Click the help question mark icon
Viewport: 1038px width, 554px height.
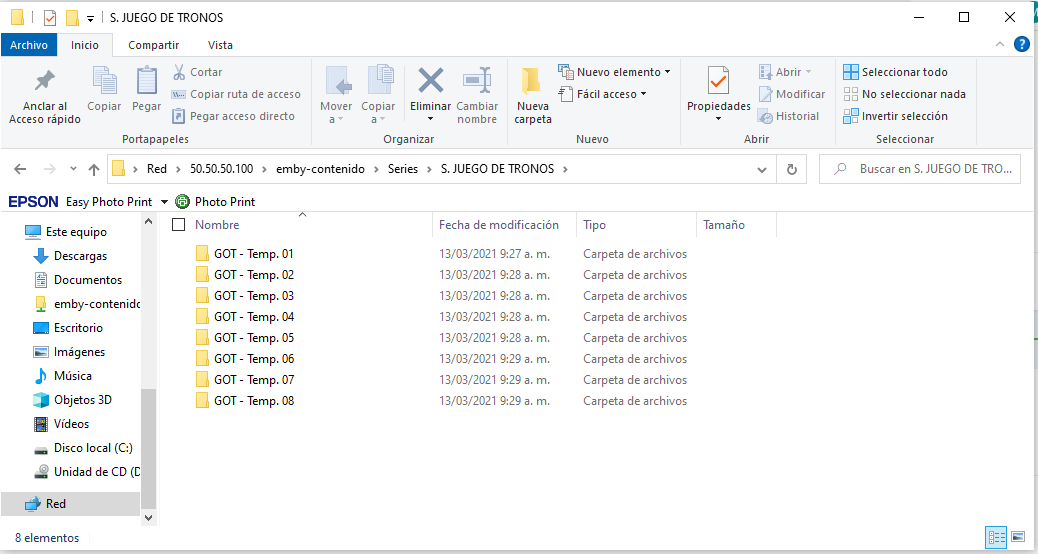(x=1021, y=44)
